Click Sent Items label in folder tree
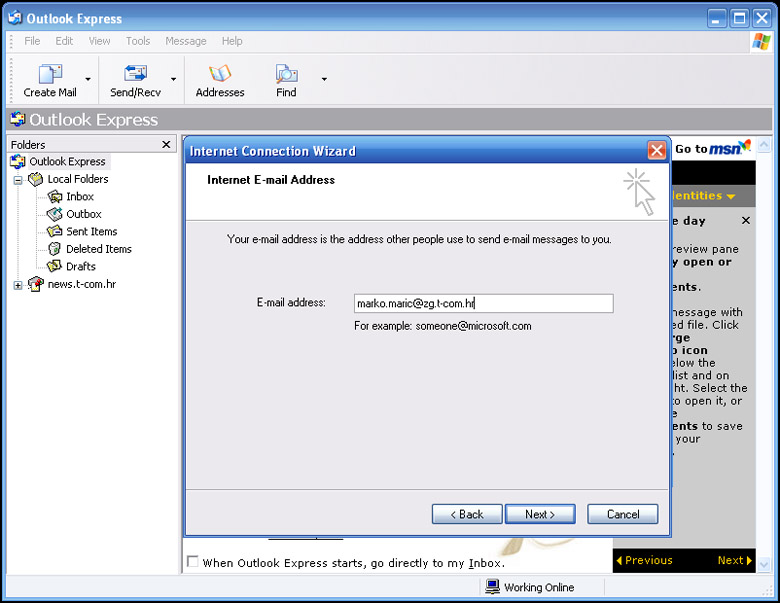 point(92,231)
